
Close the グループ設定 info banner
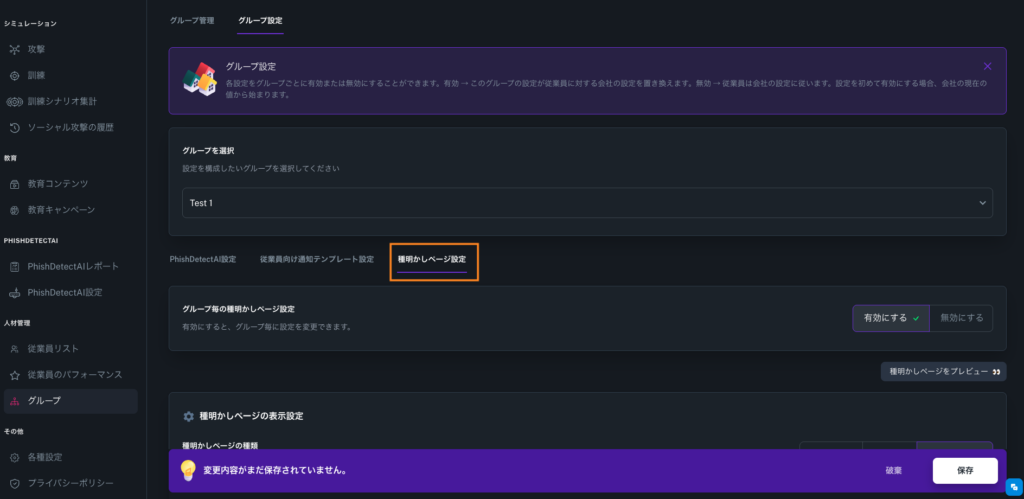(988, 66)
